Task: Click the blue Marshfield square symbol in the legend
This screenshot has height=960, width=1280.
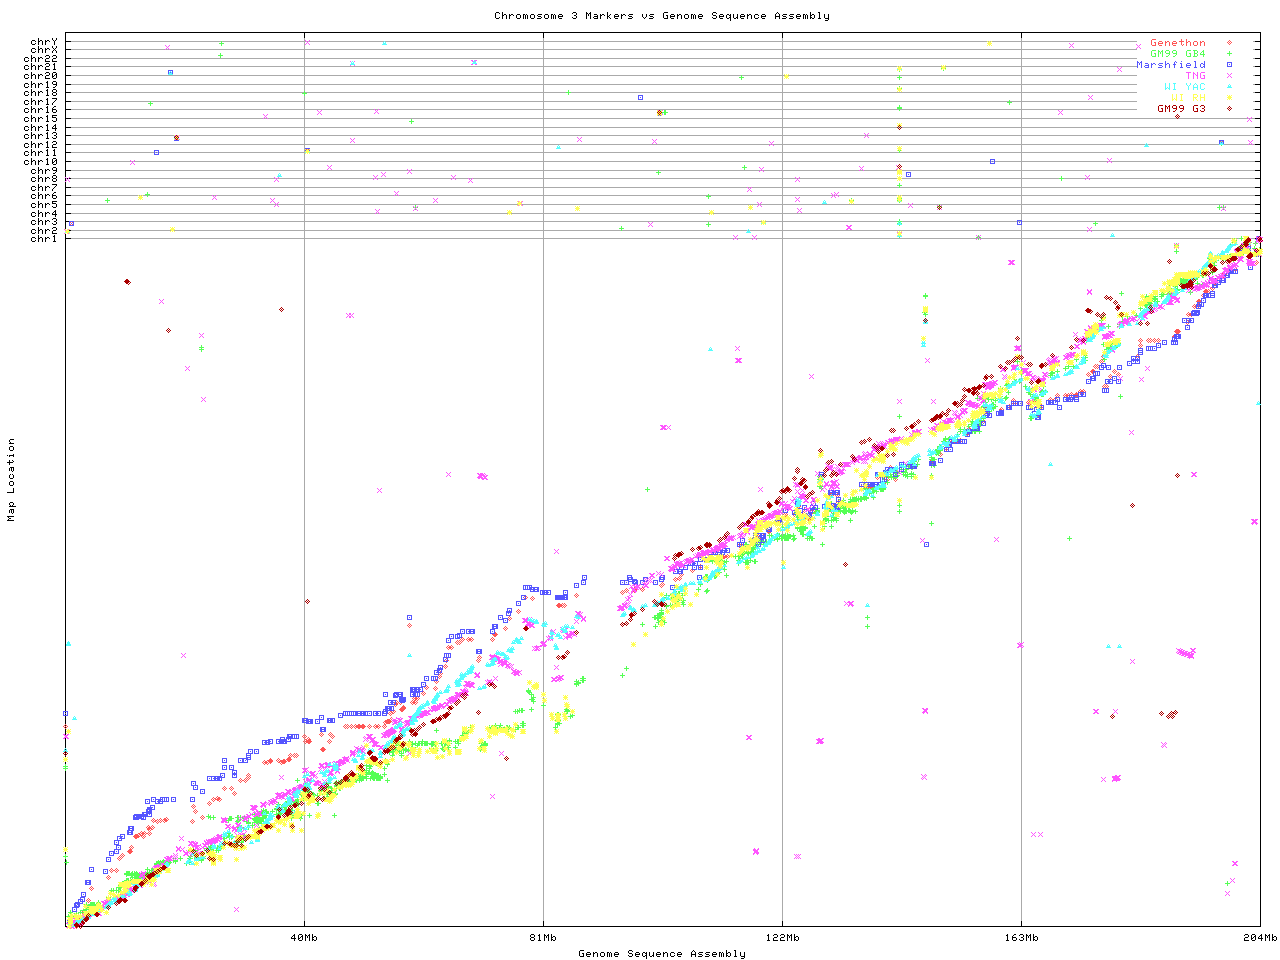Action: [x=1229, y=65]
